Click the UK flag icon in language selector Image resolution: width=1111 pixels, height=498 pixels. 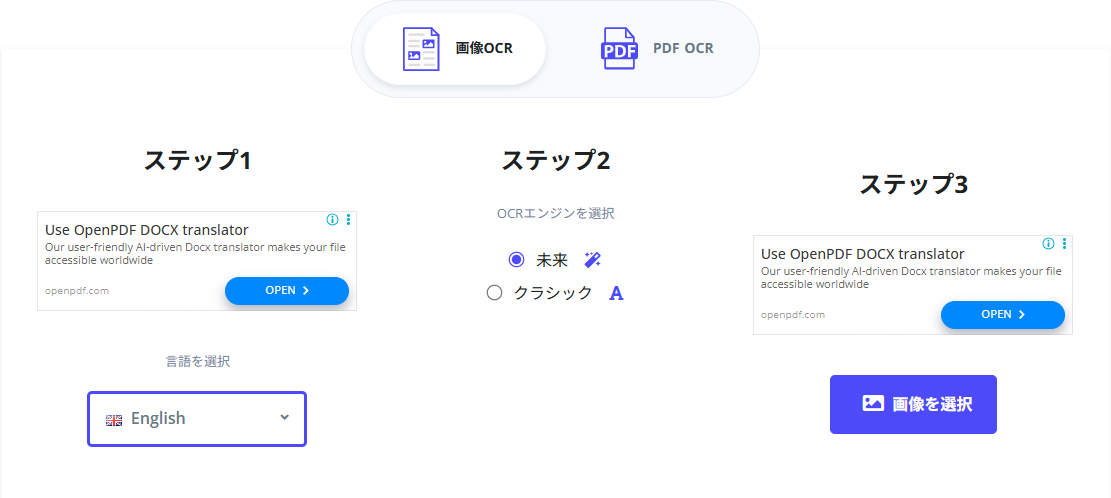(114, 420)
